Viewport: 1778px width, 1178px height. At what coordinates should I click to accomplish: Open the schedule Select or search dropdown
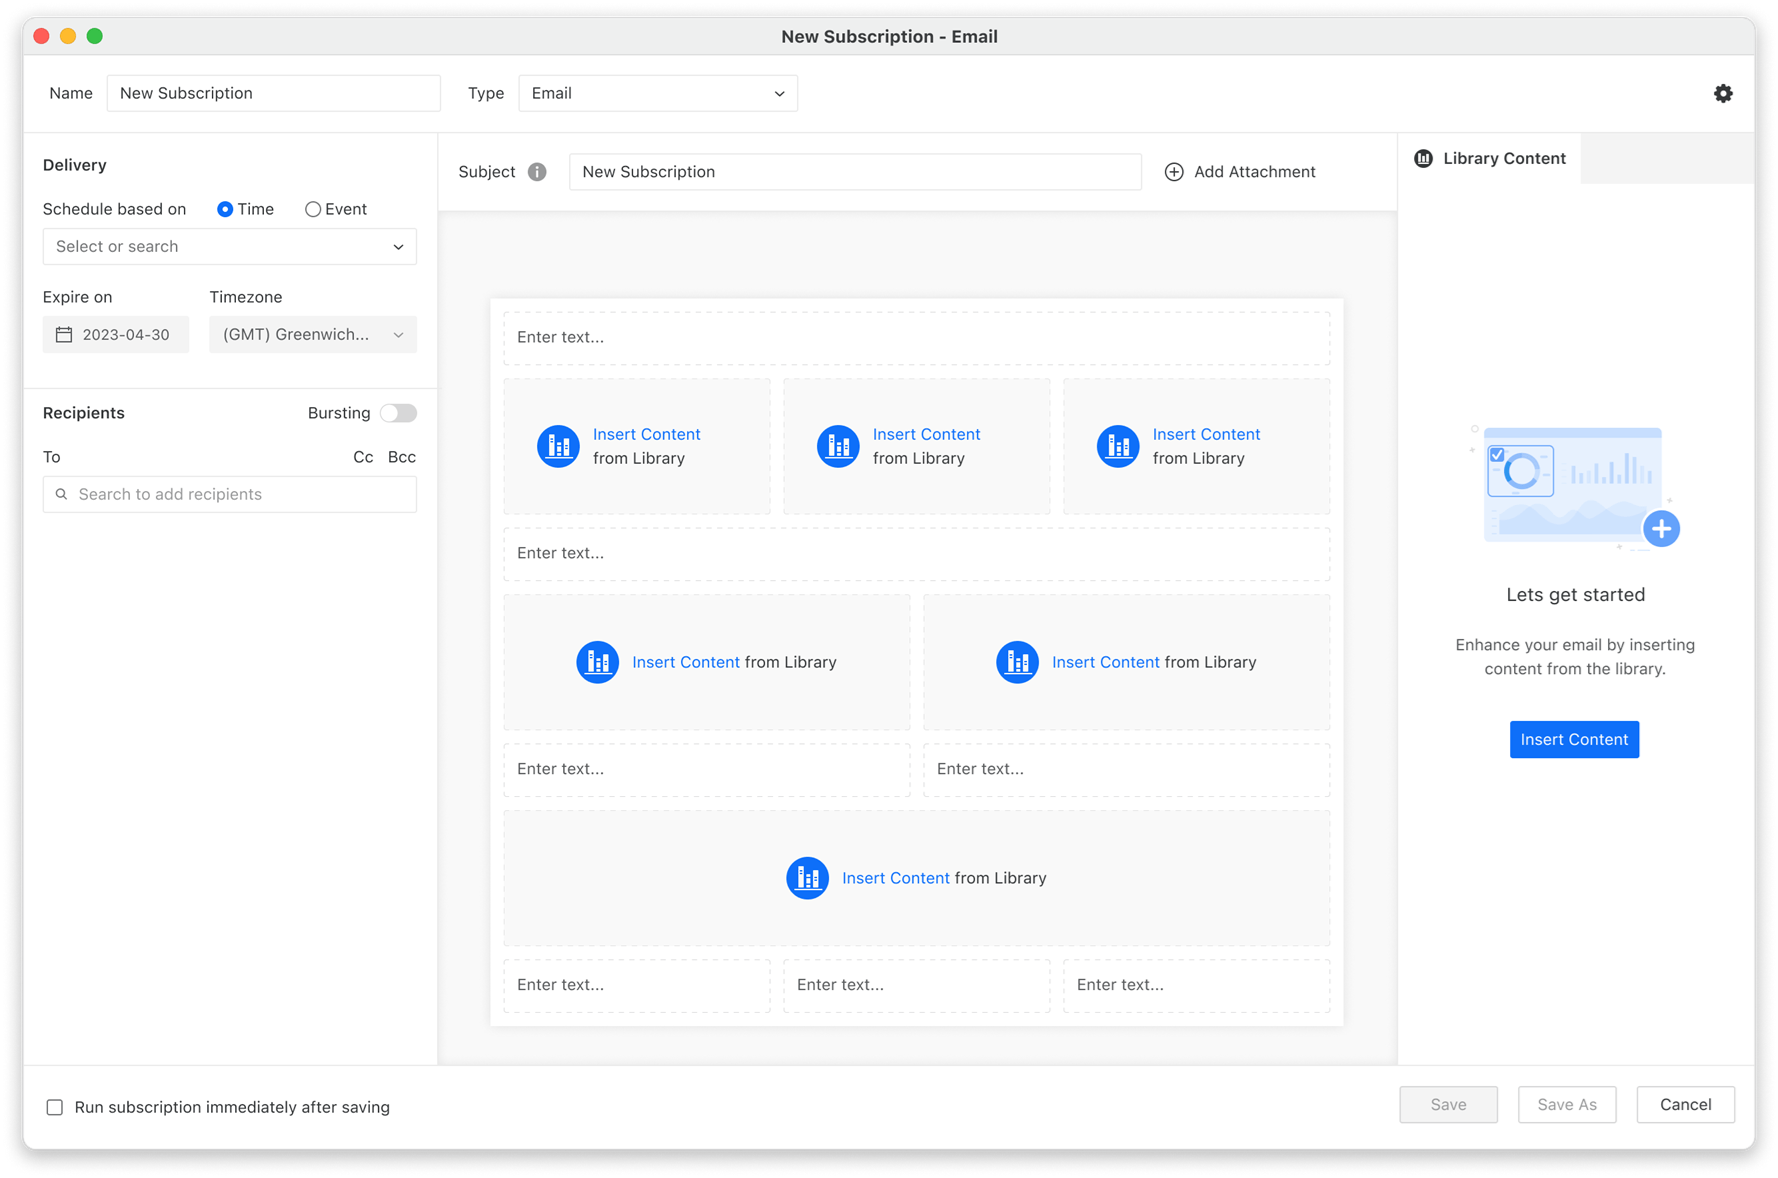pos(229,246)
